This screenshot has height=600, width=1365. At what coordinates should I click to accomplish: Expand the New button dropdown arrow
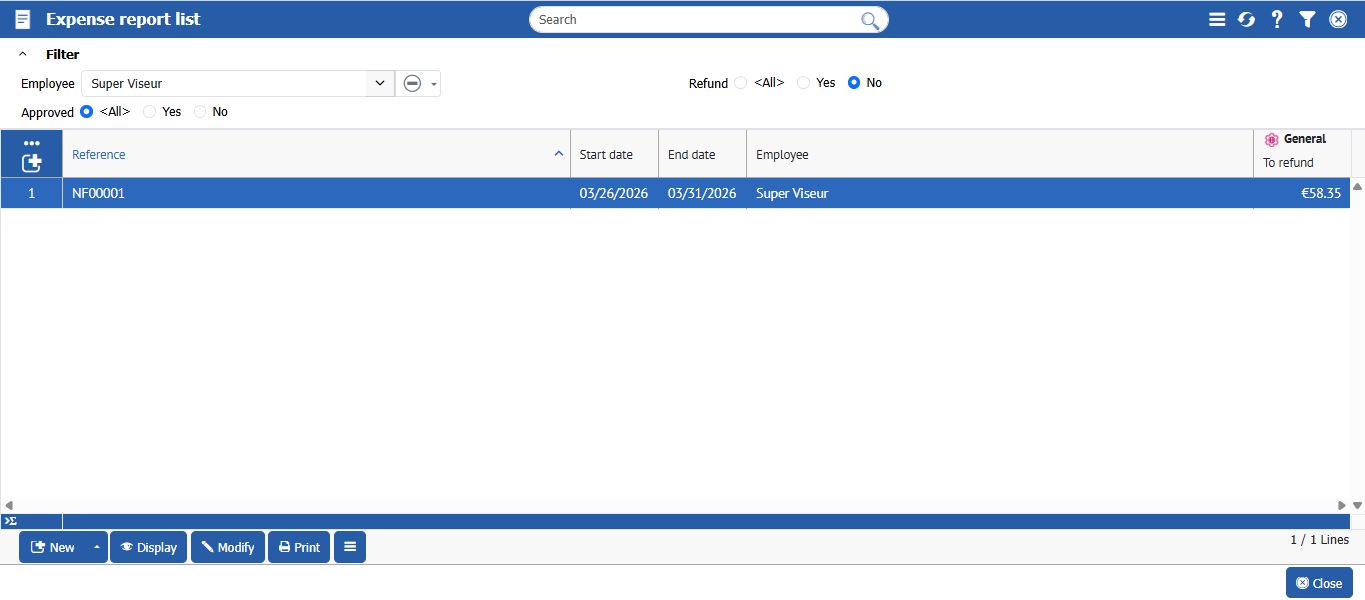[x=96, y=547]
